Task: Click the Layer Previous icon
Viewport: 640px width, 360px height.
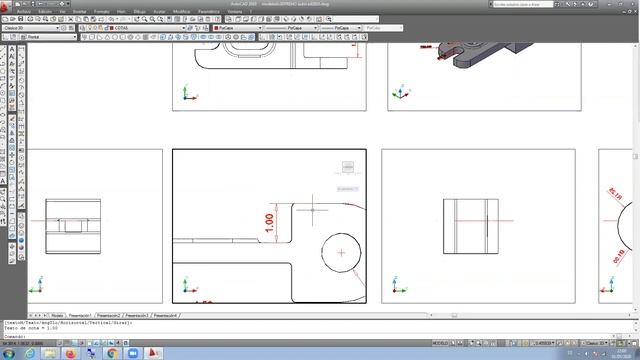Action: (x=198, y=28)
